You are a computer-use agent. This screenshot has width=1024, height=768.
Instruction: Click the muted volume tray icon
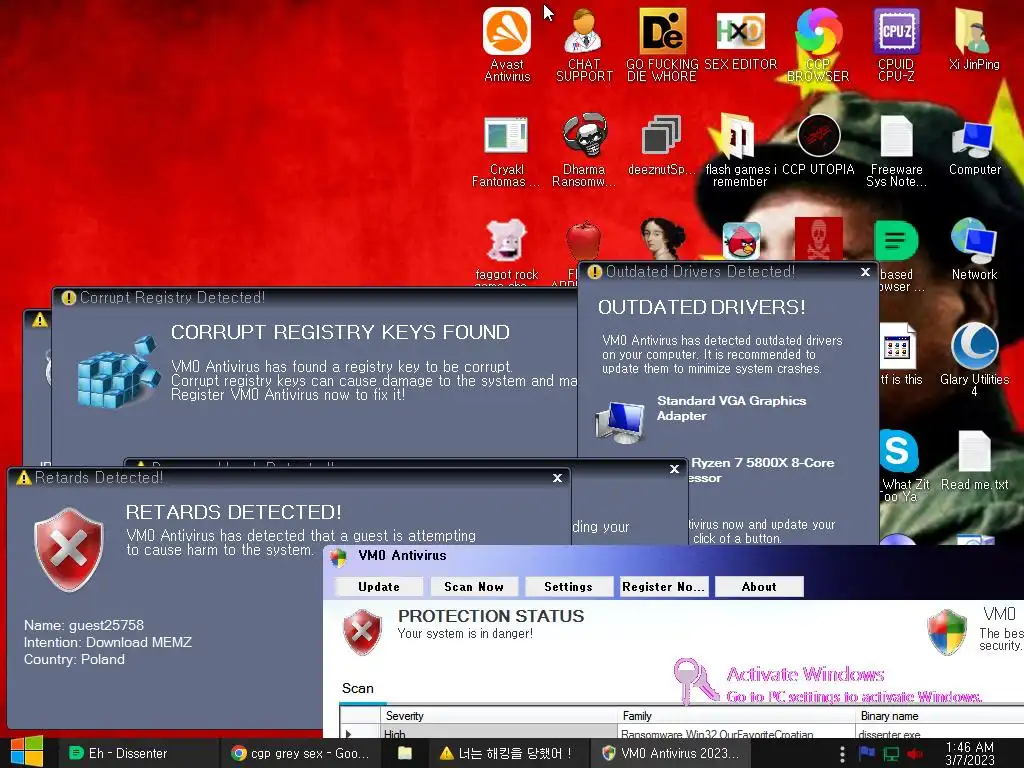(915, 754)
